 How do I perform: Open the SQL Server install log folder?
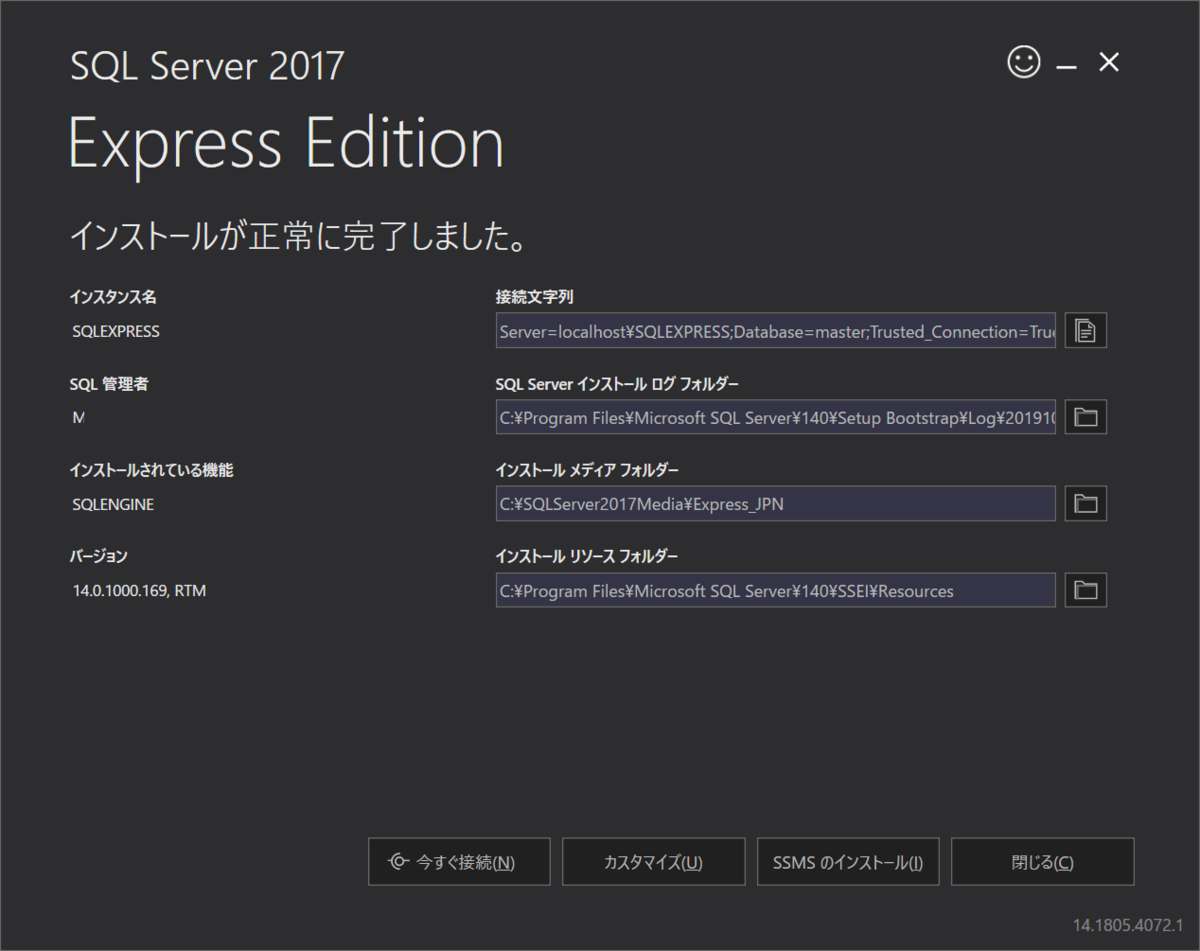click(1086, 417)
